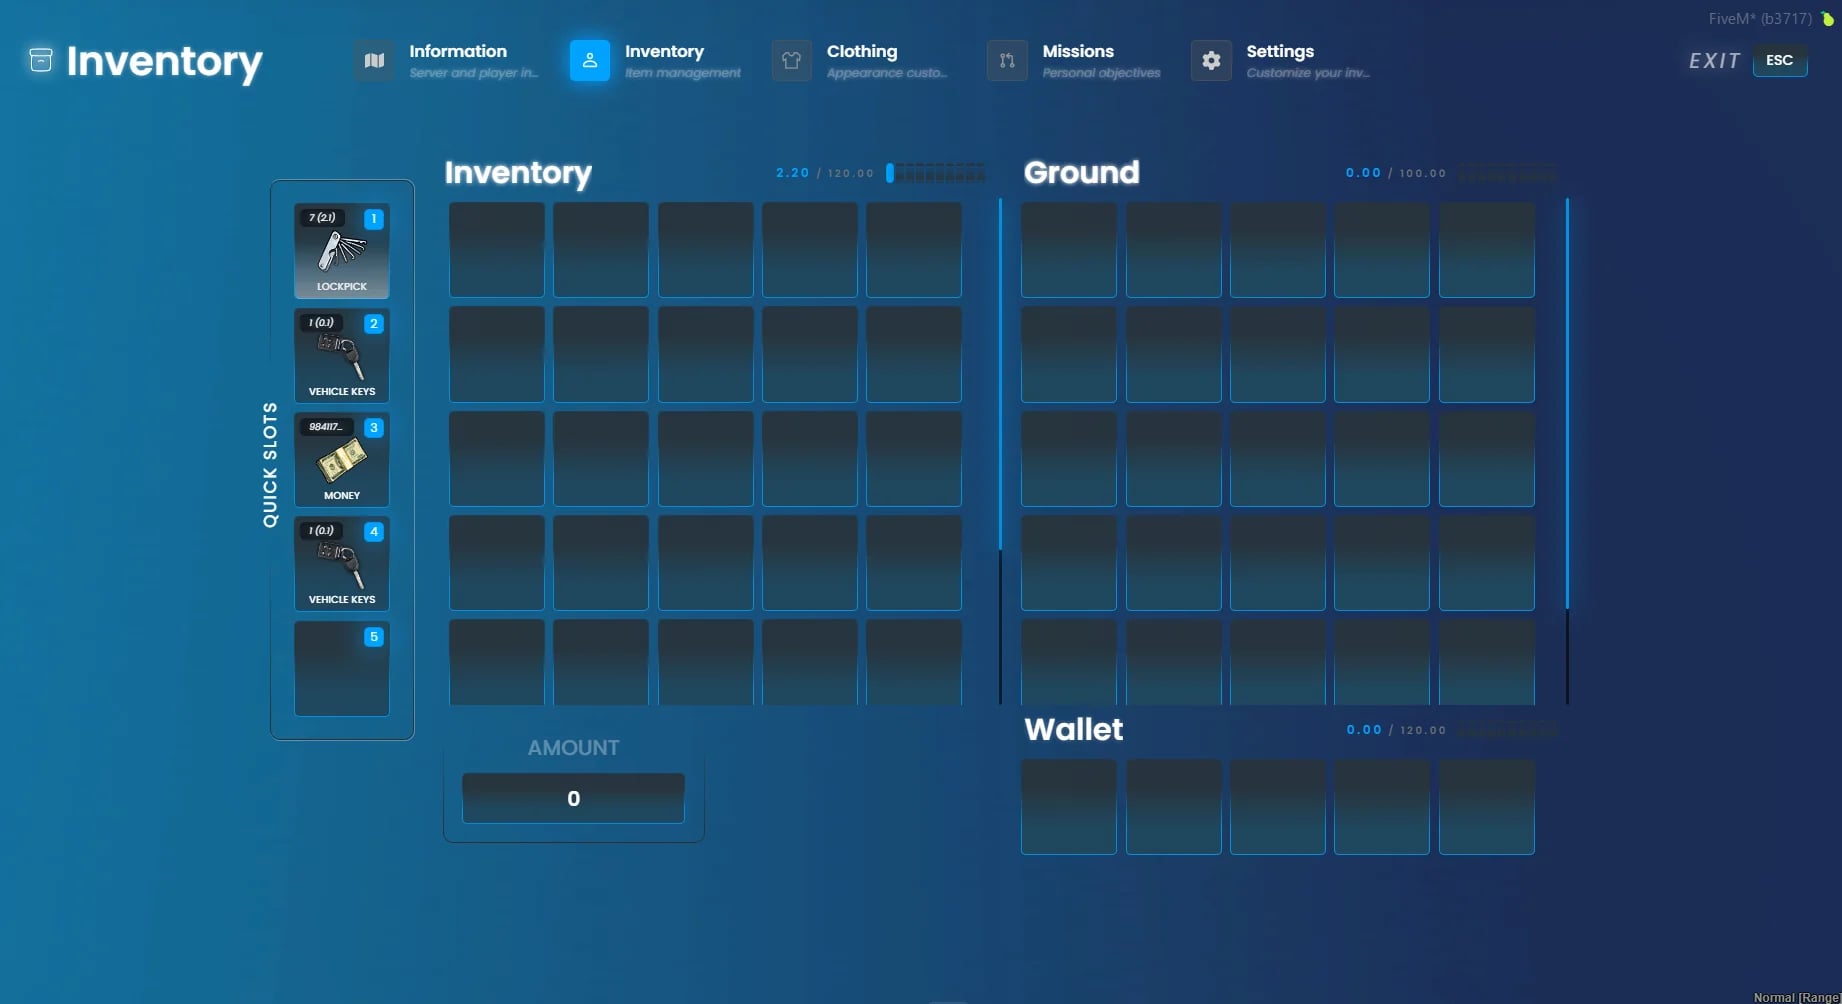Select the Money stack in quick slot 3
This screenshot has height=1004, width=1842.
341,460
